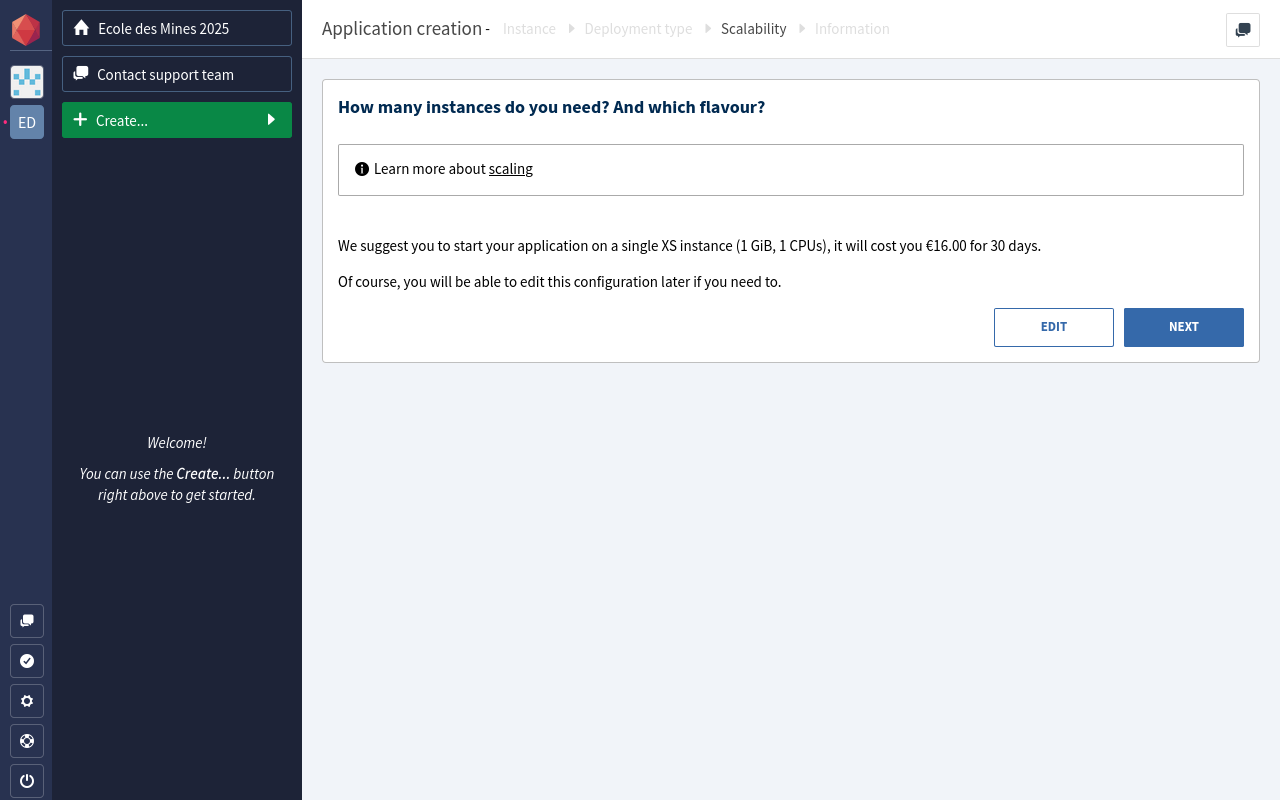1280x800 pixels.
Task: Go to the Deployment type step
Action: pos(638,29)
